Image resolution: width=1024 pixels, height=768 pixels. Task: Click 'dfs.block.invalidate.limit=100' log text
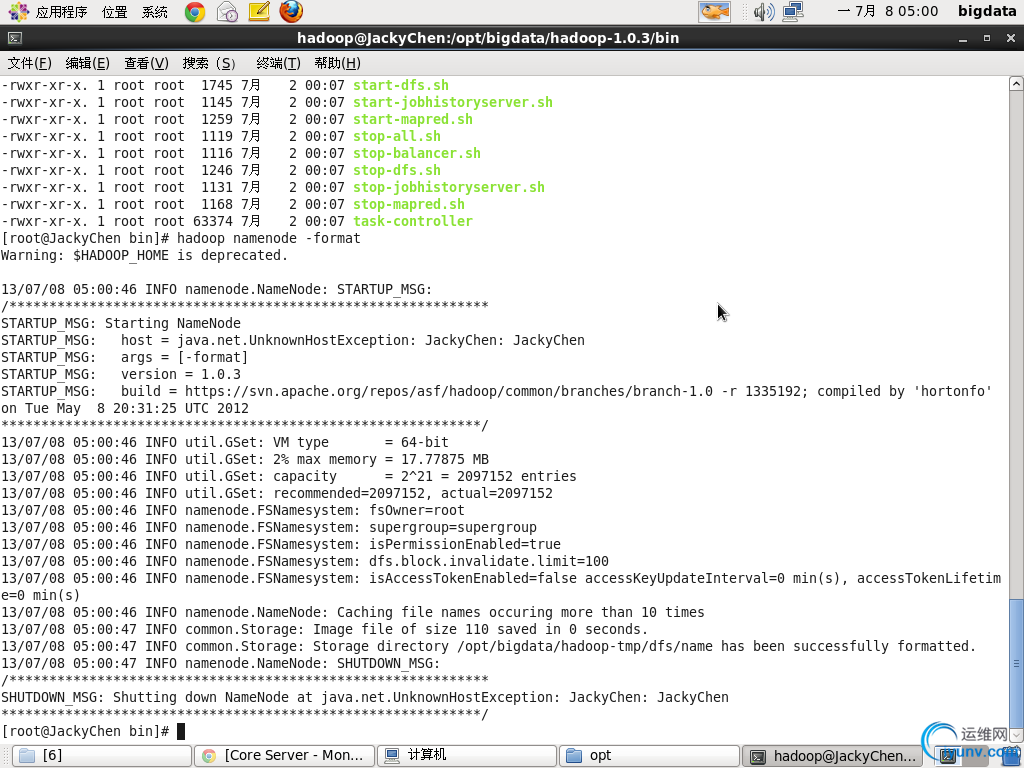[488, 561]
